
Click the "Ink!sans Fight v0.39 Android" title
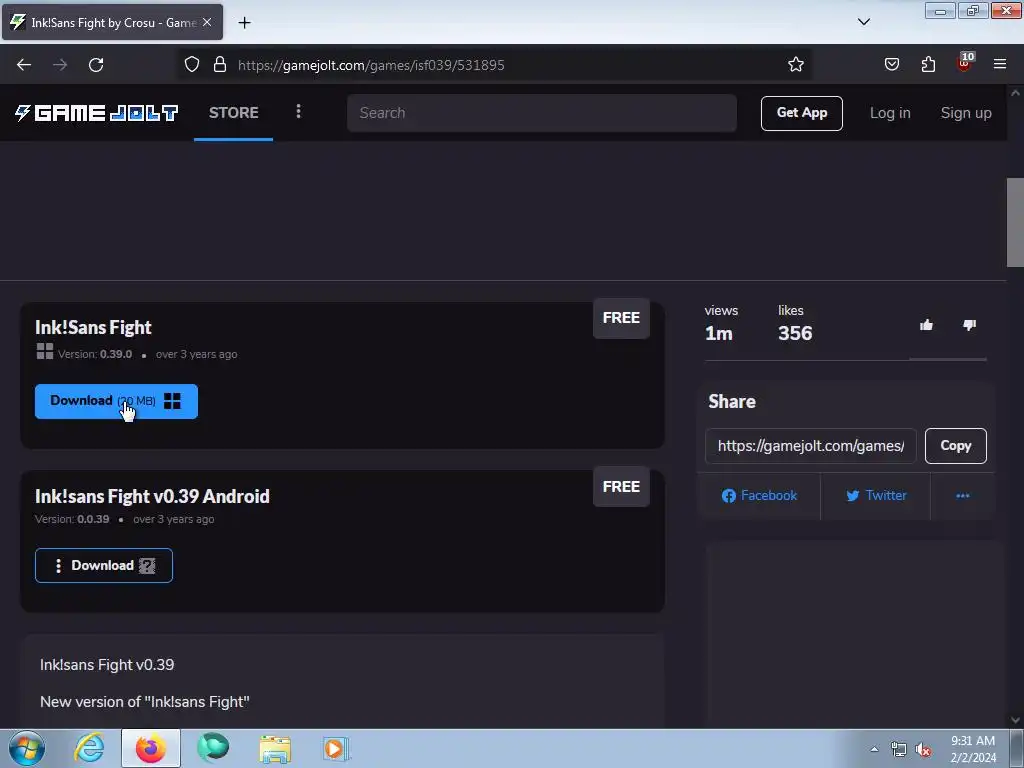(152, 496)
